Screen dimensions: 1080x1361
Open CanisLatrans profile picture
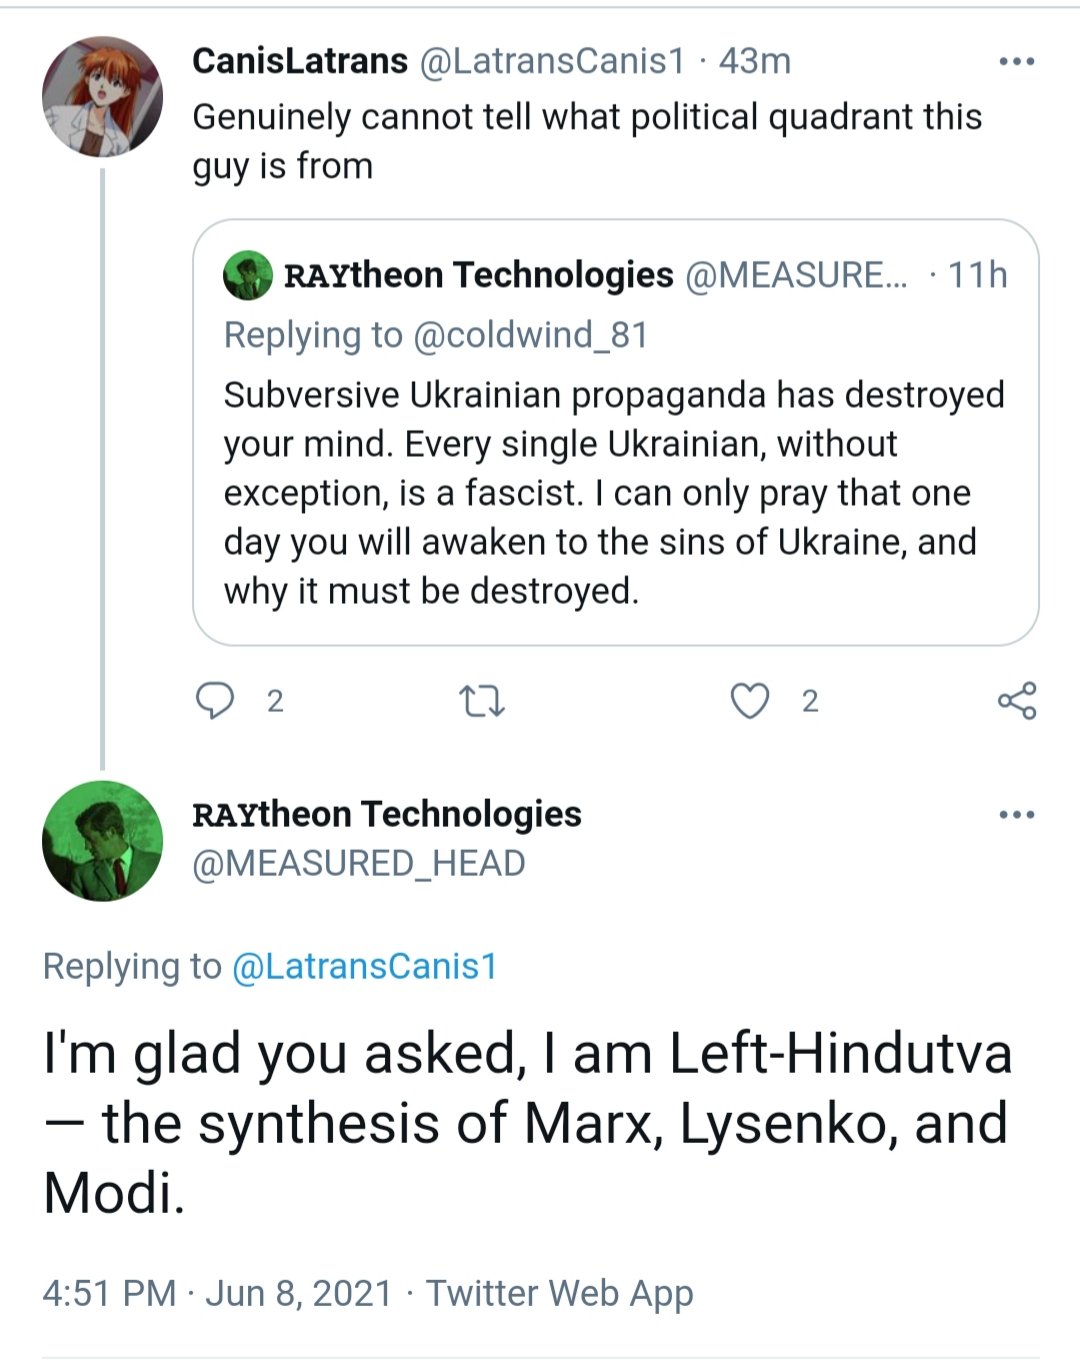click(102, 97)
